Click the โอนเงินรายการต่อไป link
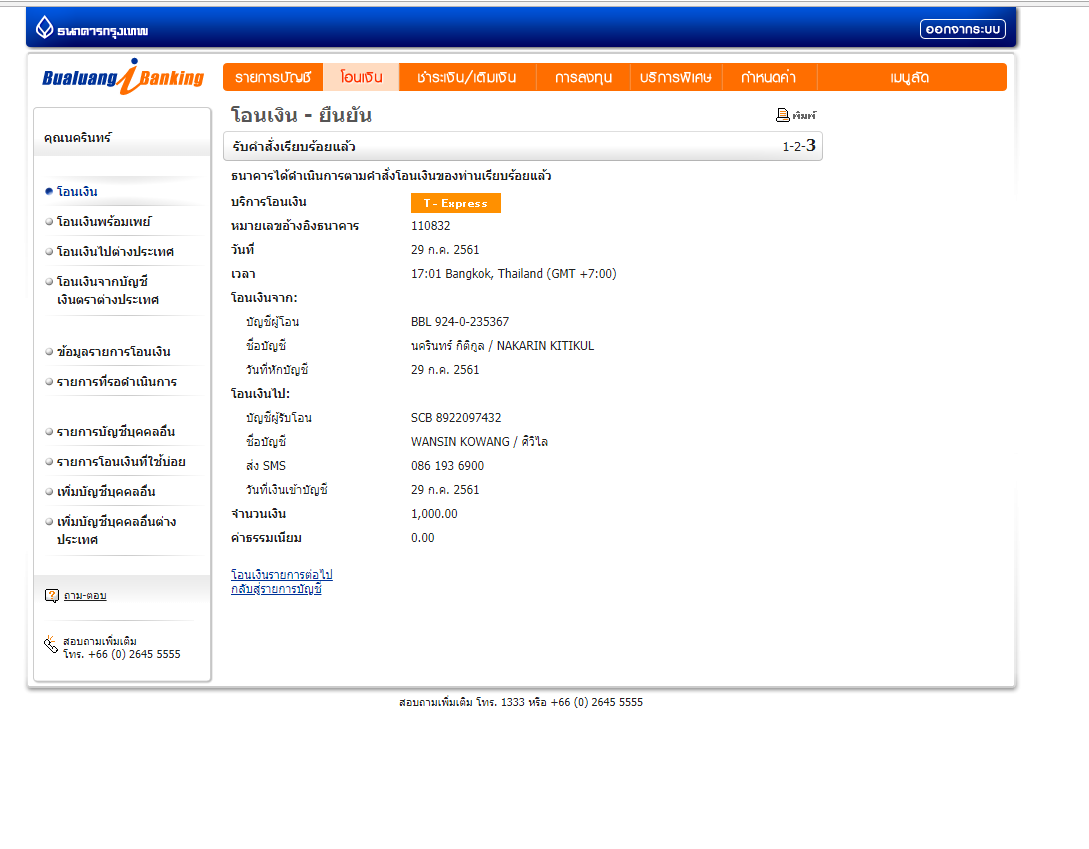Image resolution: width=1089 pixels, height=849 pixels. click(x=281, y=575)
